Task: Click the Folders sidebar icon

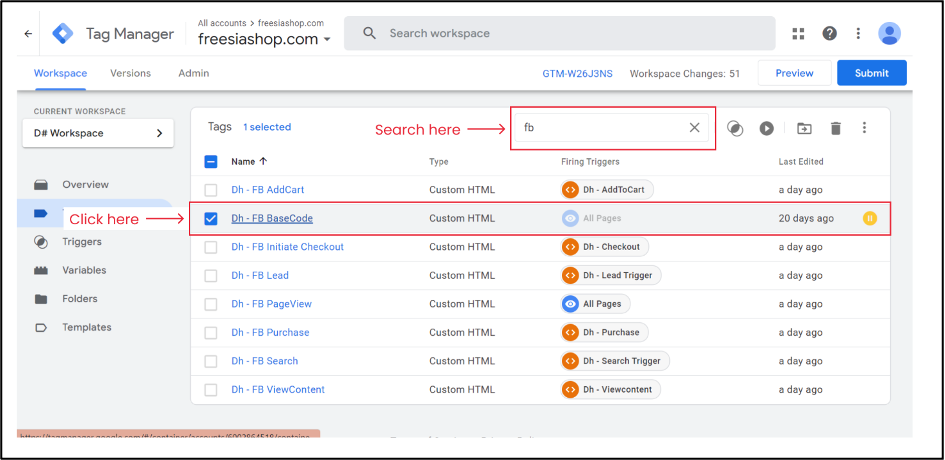Action: click(x=41, y=299)
